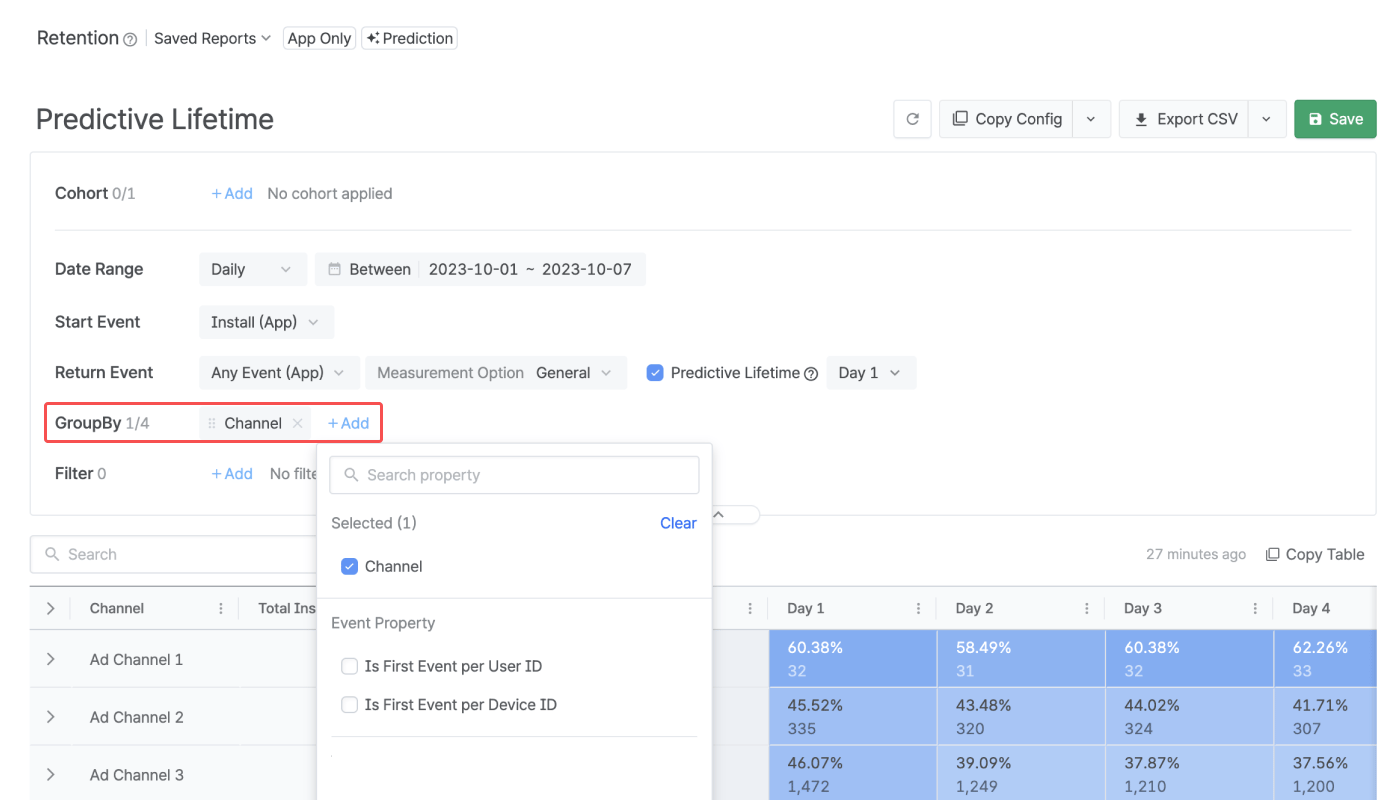
Task: Click the Event Property section label
Action: [383, 623]
